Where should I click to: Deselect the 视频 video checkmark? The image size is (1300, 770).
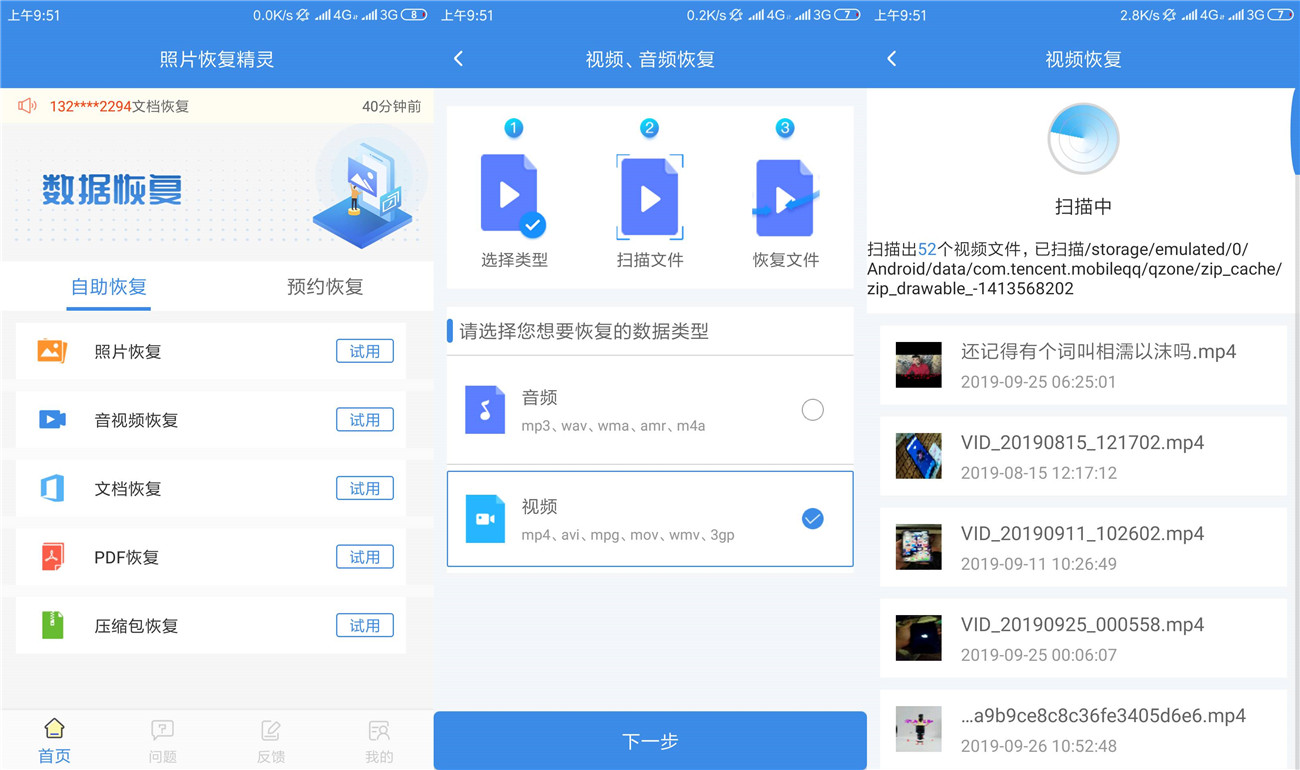coord(812,519)
